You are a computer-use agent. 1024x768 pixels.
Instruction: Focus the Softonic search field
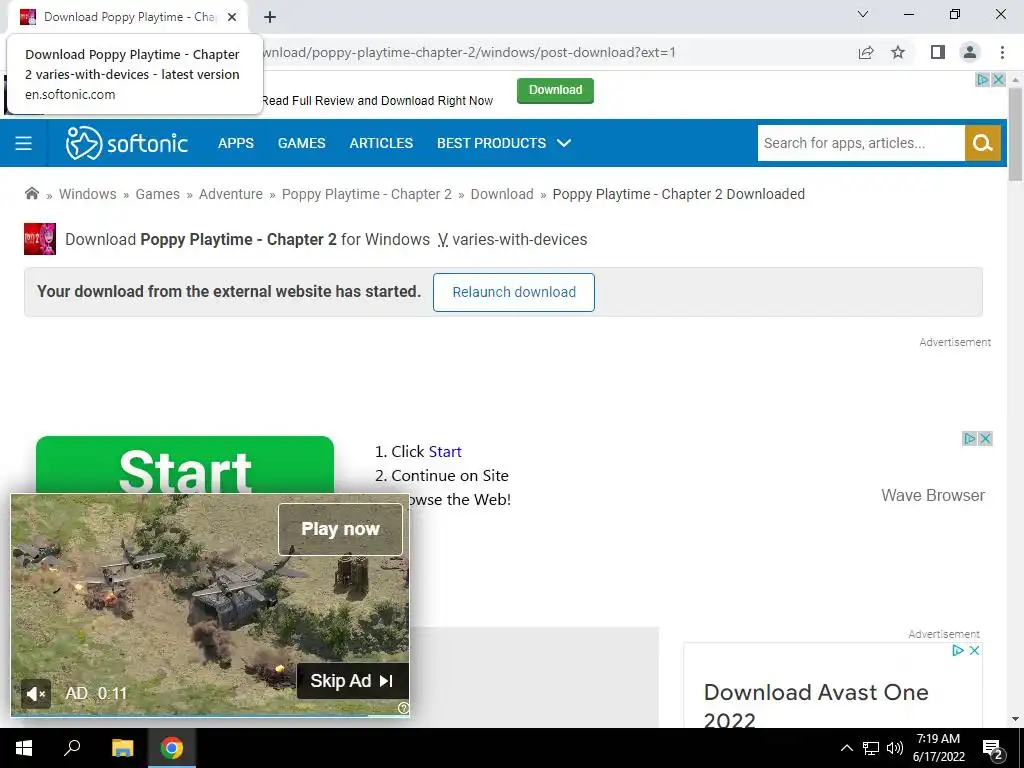pos(861,143)
